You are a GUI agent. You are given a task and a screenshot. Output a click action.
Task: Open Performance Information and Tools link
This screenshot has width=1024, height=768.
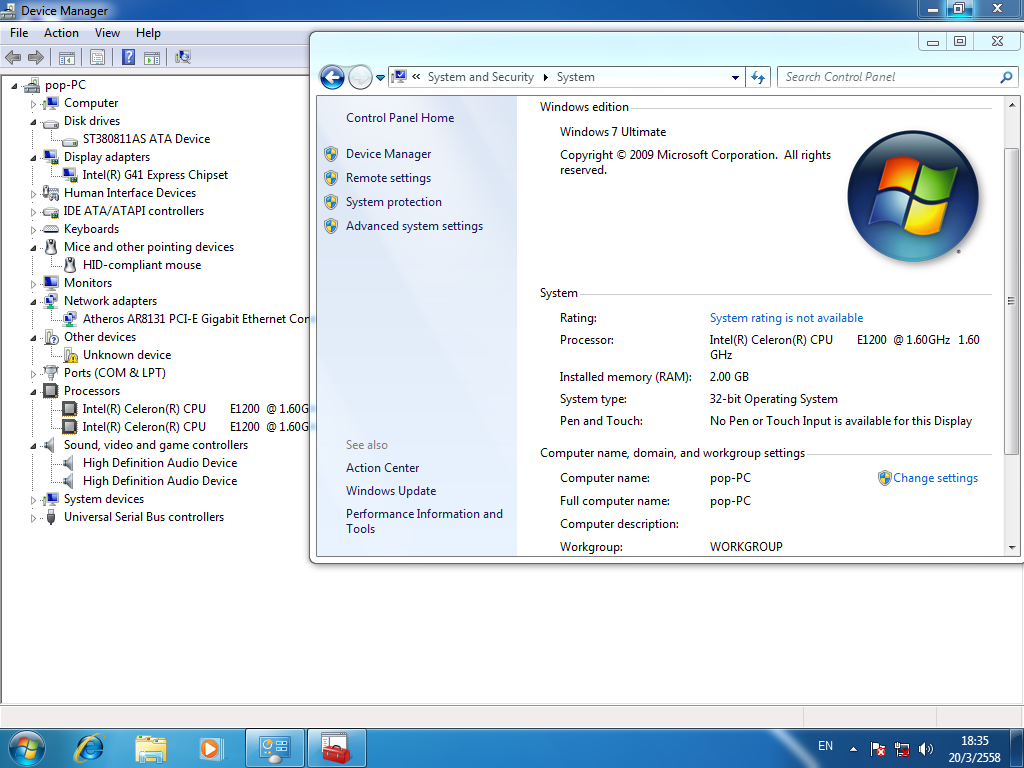point(424,521)
